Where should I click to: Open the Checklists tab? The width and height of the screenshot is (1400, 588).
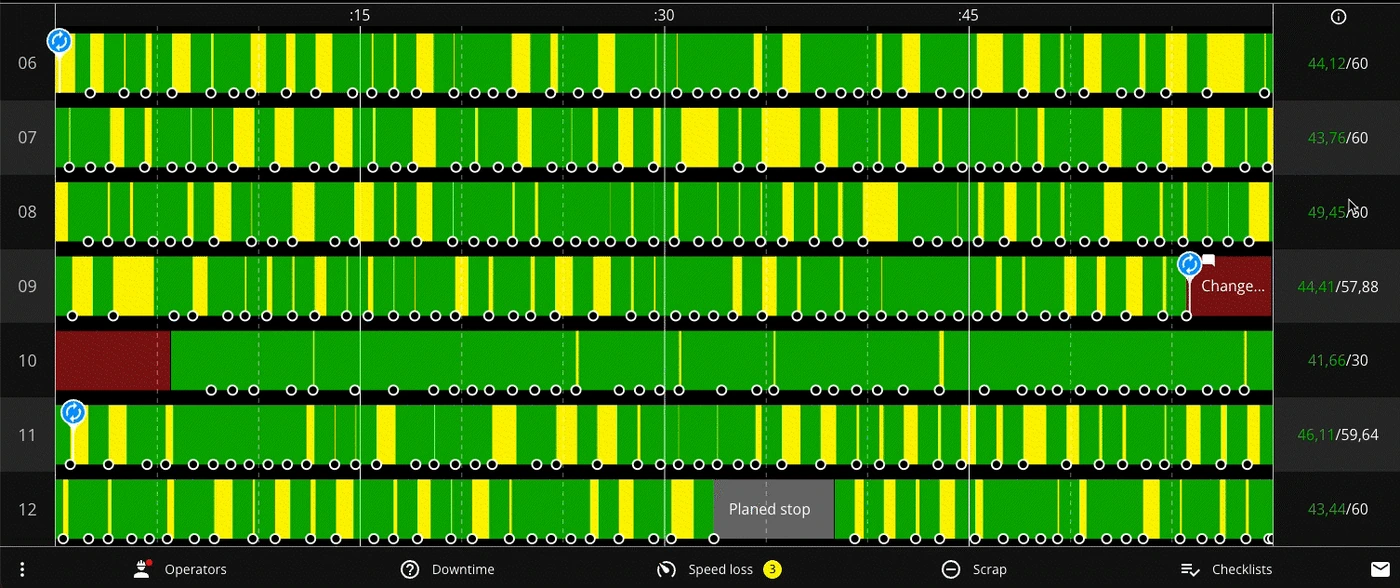click(x=1226, y=569)
